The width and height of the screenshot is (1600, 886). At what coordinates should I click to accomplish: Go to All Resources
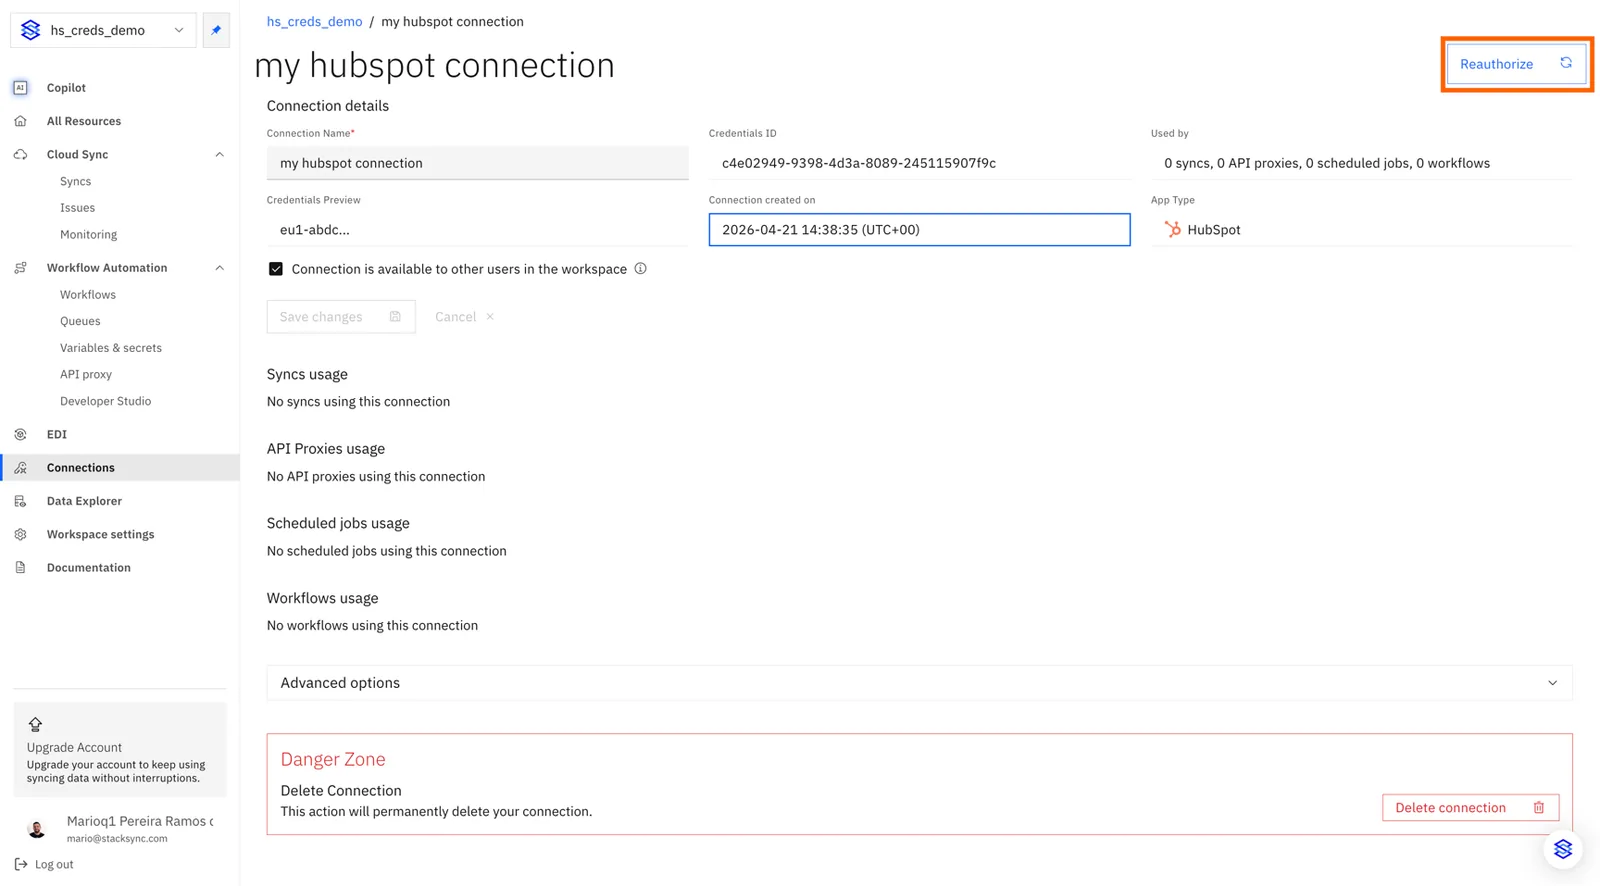84,121
